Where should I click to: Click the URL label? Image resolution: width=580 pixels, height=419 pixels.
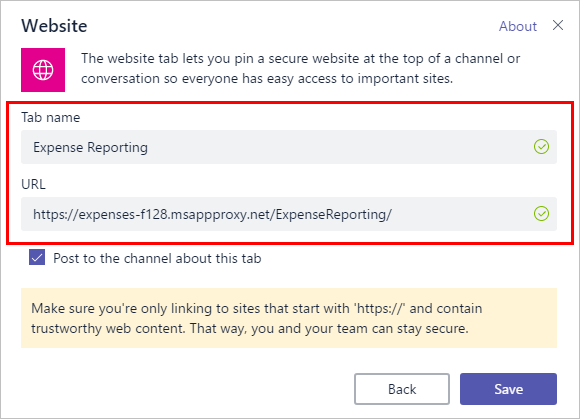pyautogui.click(x=33, y=184)
